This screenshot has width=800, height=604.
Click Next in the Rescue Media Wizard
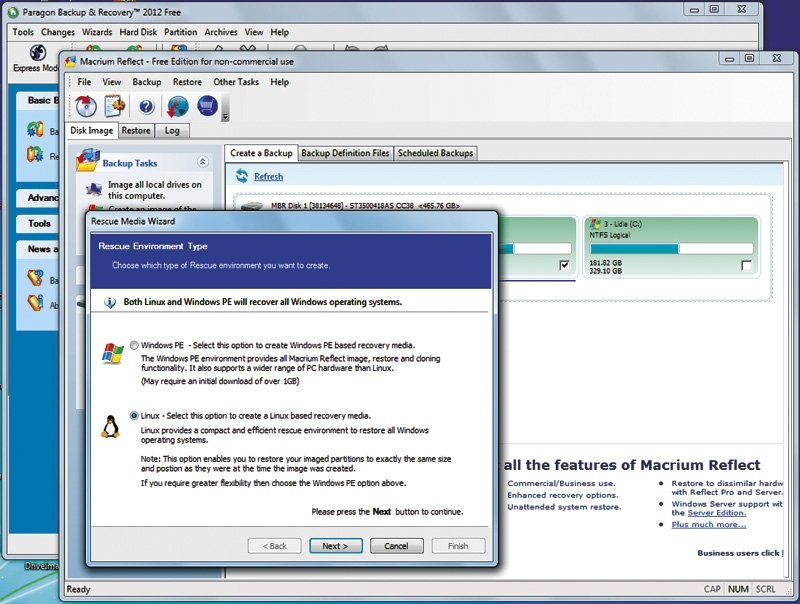click(336, 546)
